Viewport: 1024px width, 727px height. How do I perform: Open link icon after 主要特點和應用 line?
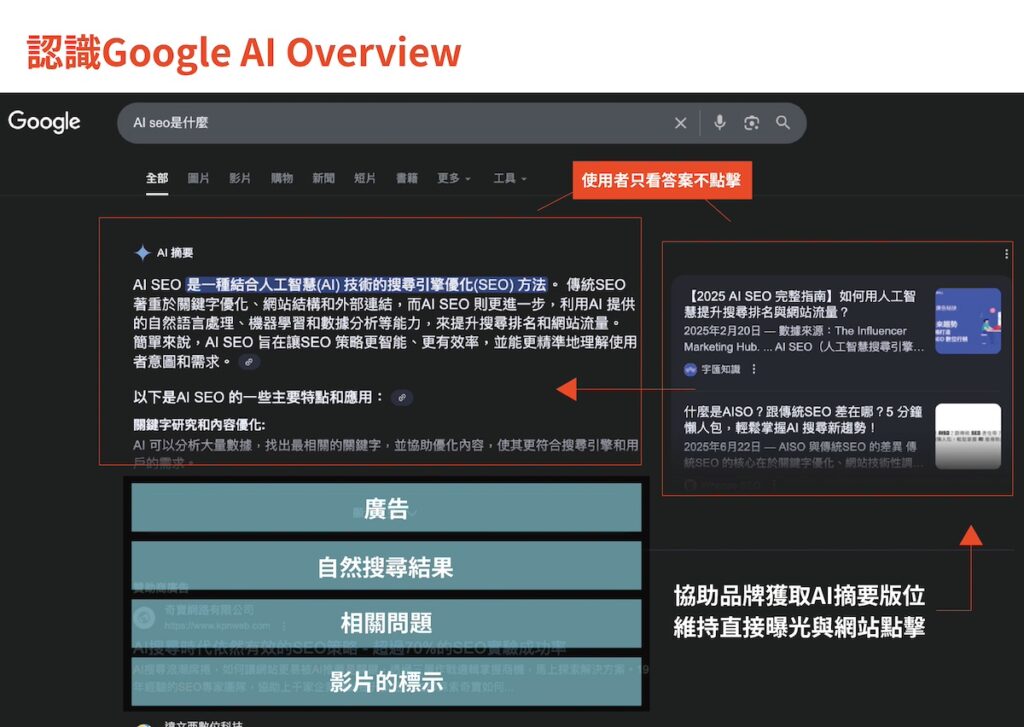coord(402,397)
